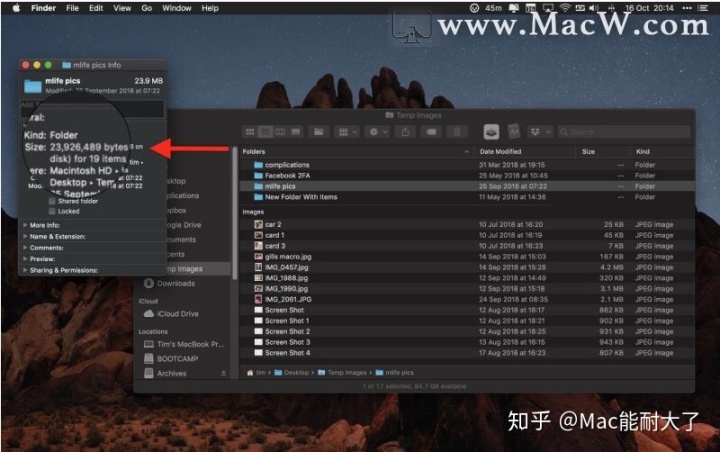The image size is (720, 452).
Task: Click Temp Images in the path bar
Action: 342,373
